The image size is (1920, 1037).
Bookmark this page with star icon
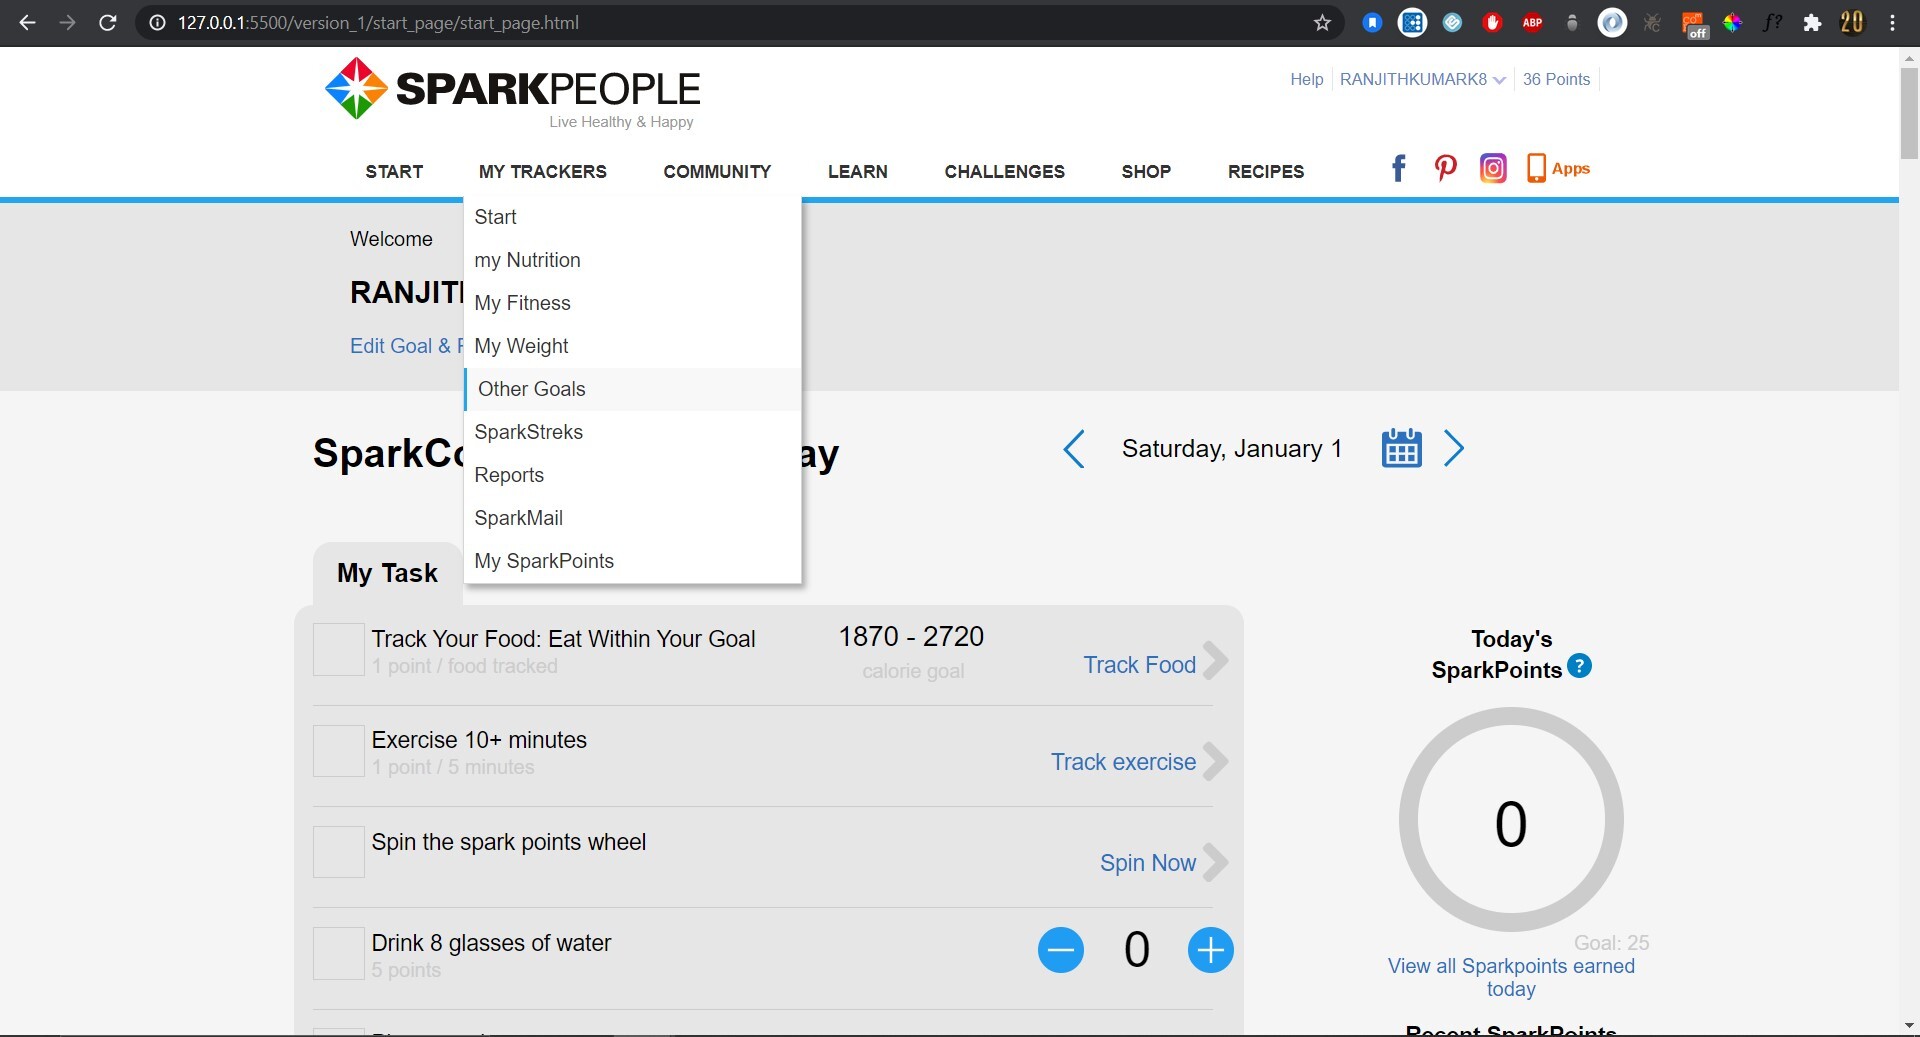click(1322, 23)
